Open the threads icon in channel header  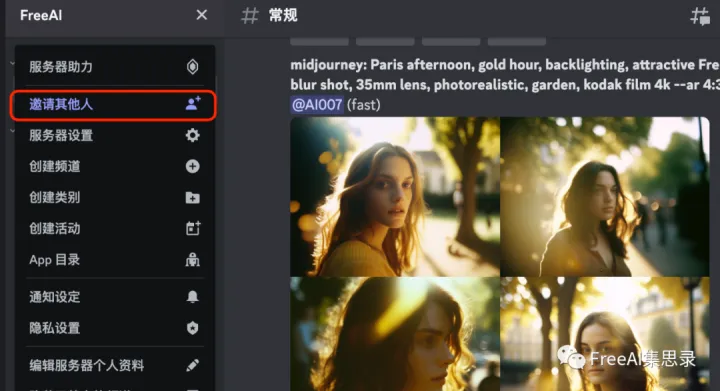(700, 17)
